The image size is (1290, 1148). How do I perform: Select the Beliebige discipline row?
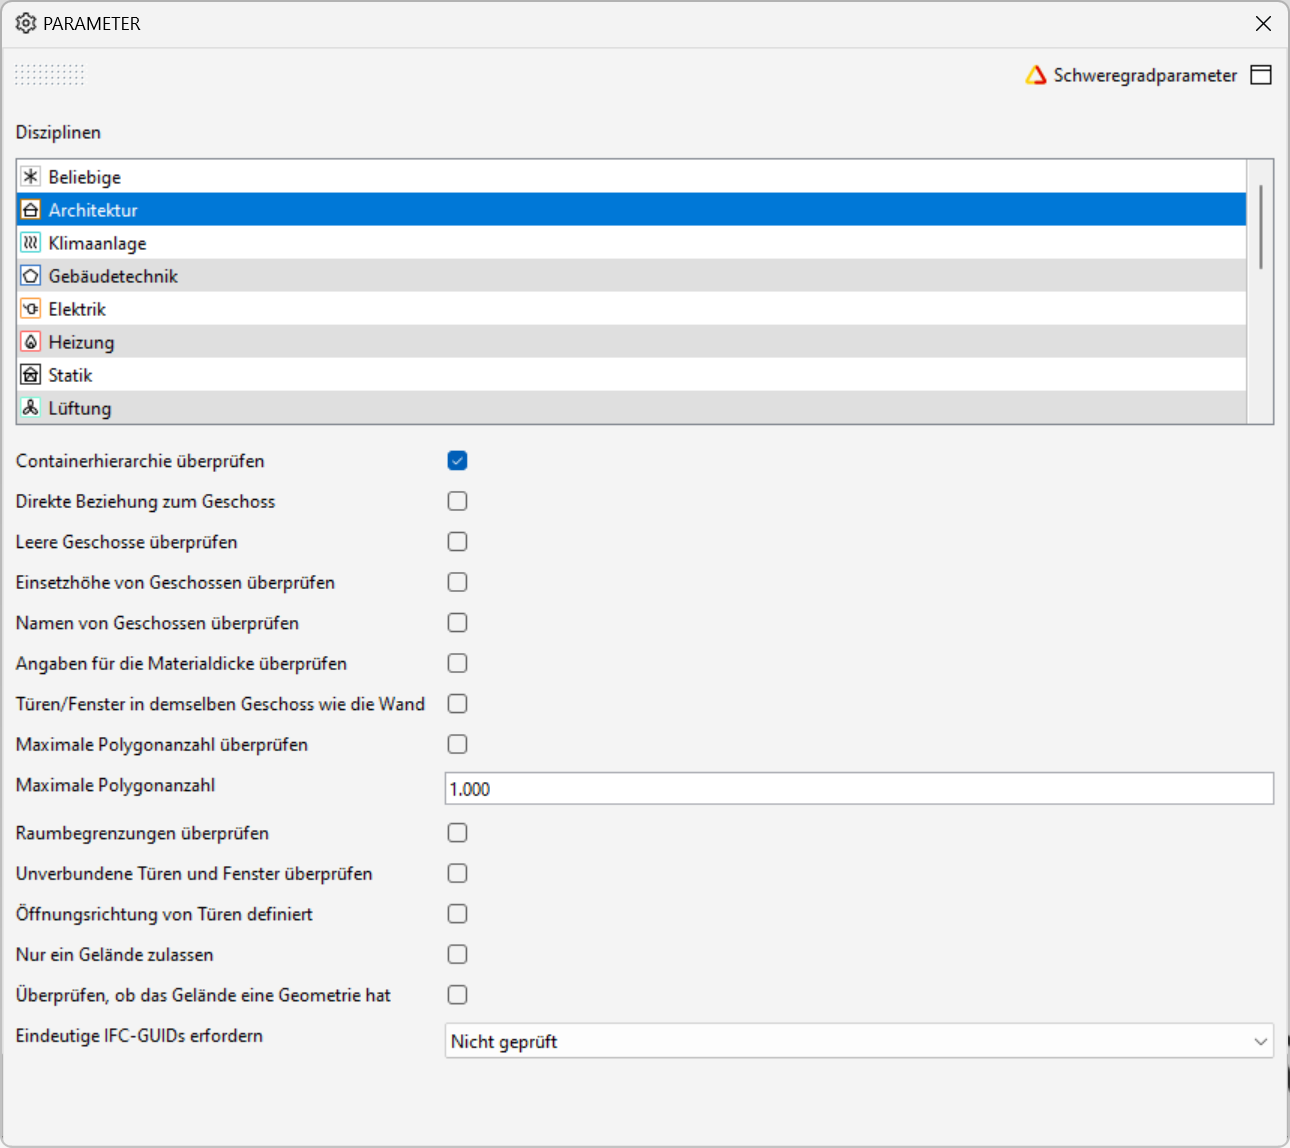coord(632,177)
